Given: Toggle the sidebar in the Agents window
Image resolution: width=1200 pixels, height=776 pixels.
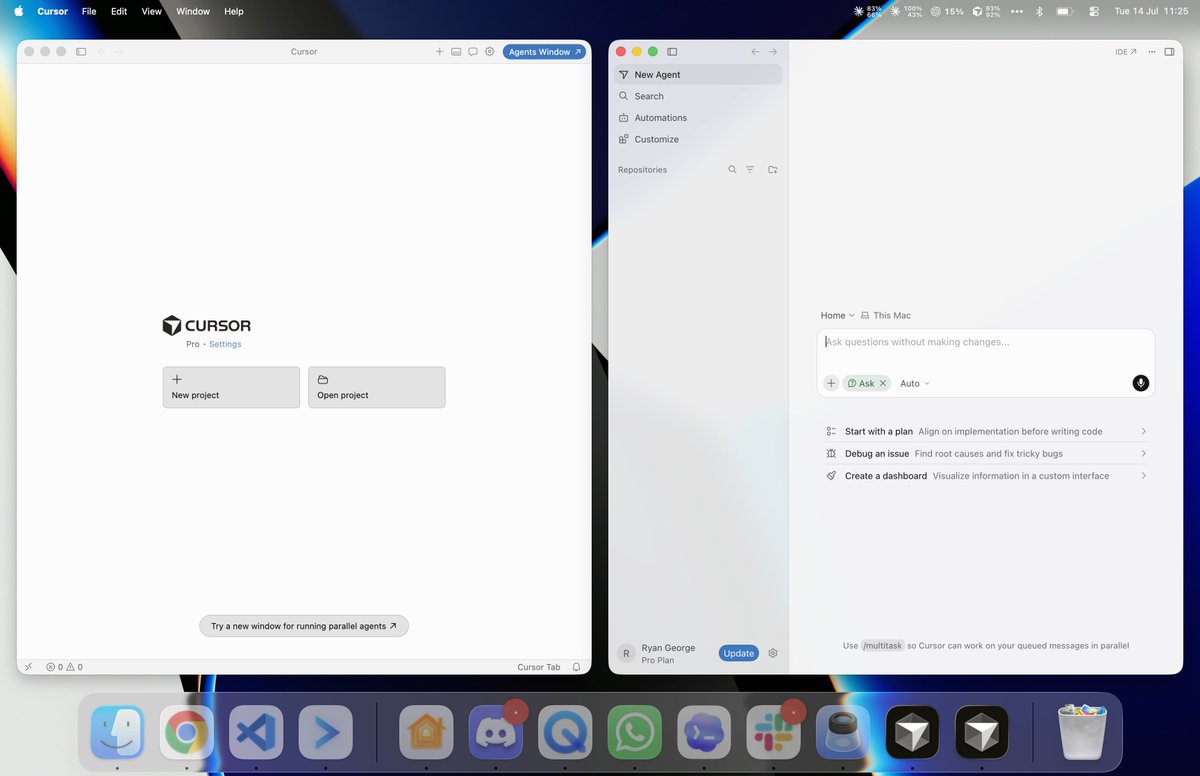Looking at the screenshot, I should pos(672,52).
